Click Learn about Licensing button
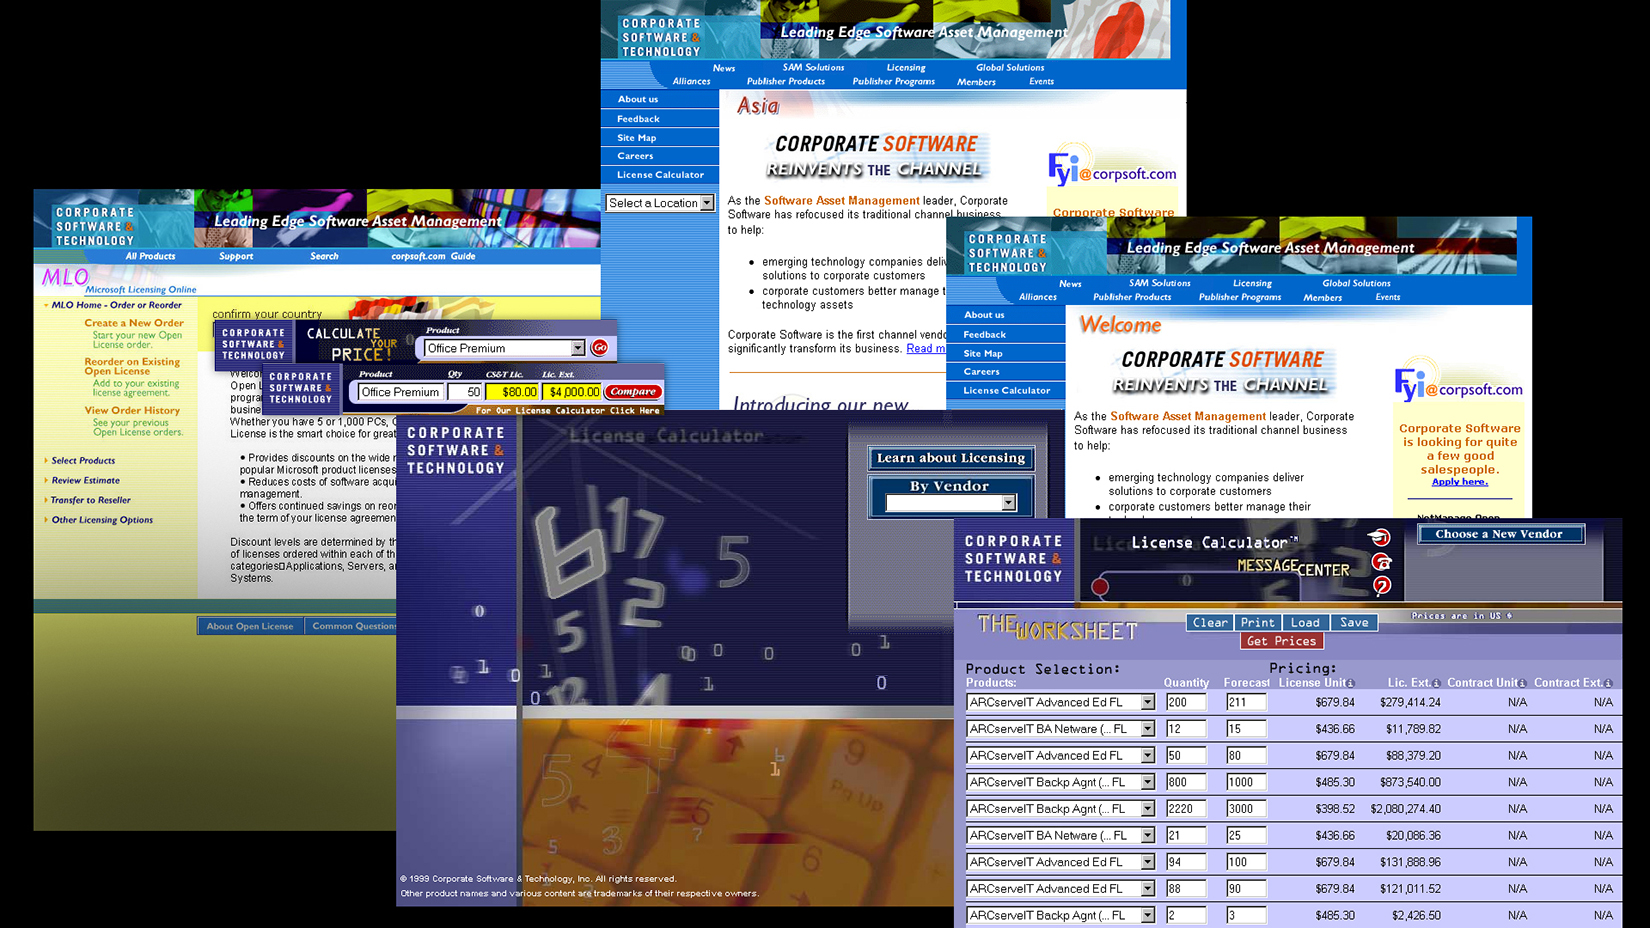 tap(950, 458)
